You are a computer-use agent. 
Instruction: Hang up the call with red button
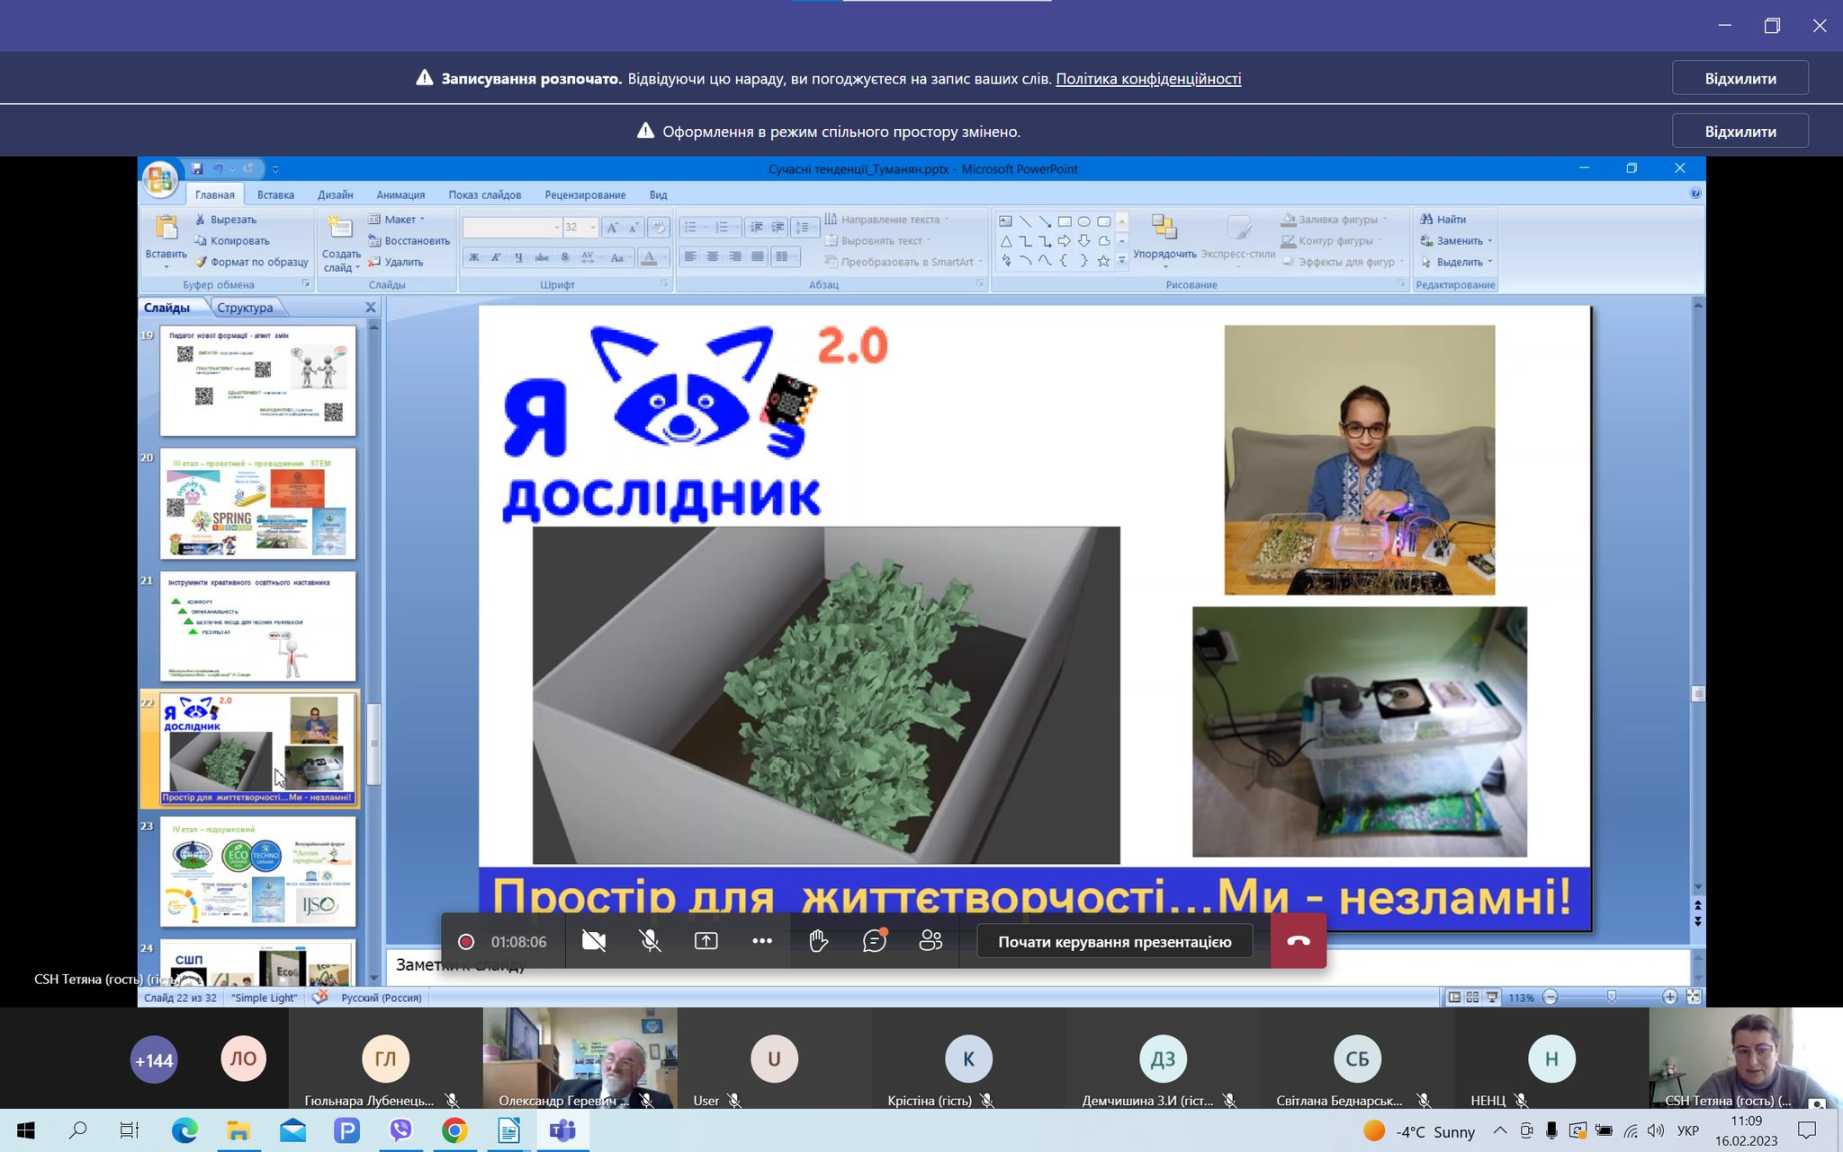click(x=1298, y=941)
